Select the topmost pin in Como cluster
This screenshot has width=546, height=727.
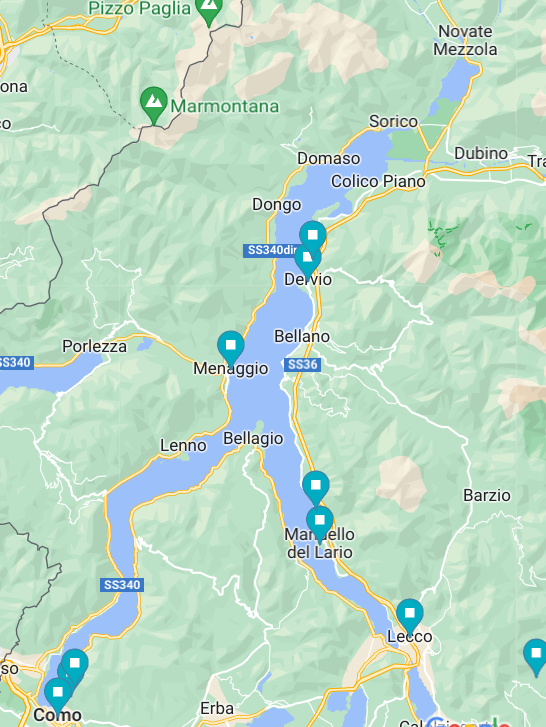click(75, 666)
